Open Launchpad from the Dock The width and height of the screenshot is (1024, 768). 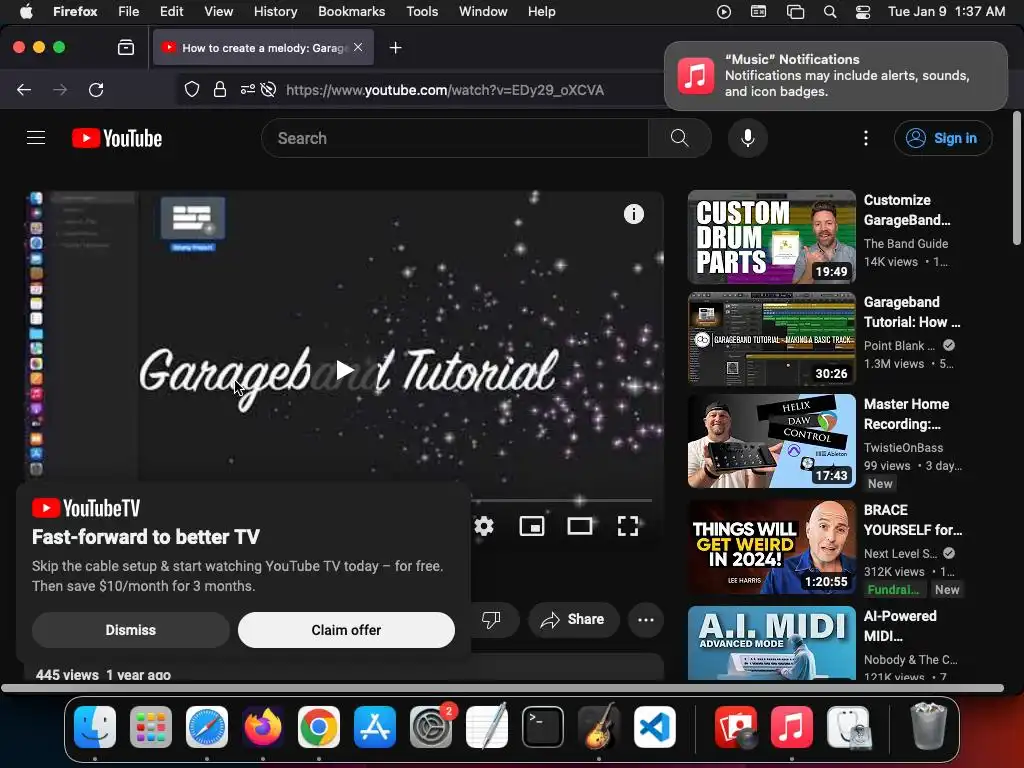click(151, 727)
